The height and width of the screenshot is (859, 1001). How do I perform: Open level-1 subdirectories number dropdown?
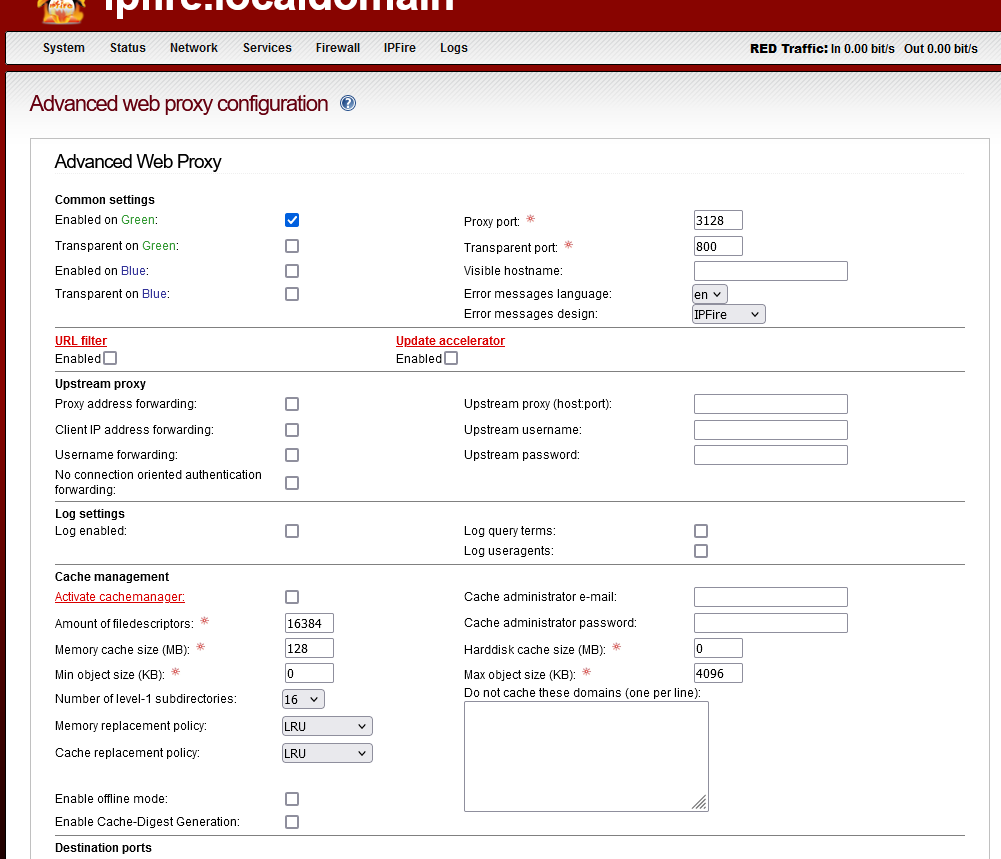coord(303,699)
